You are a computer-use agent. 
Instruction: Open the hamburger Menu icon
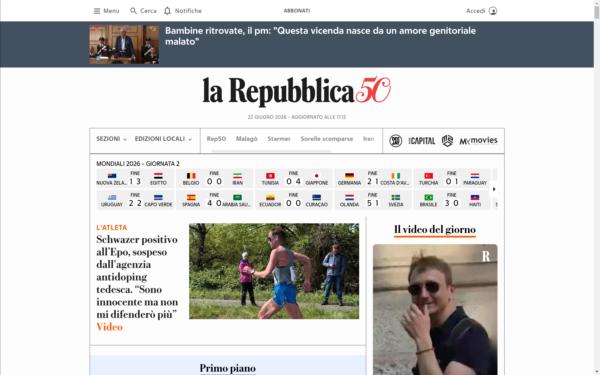click(x=97, y=11)
